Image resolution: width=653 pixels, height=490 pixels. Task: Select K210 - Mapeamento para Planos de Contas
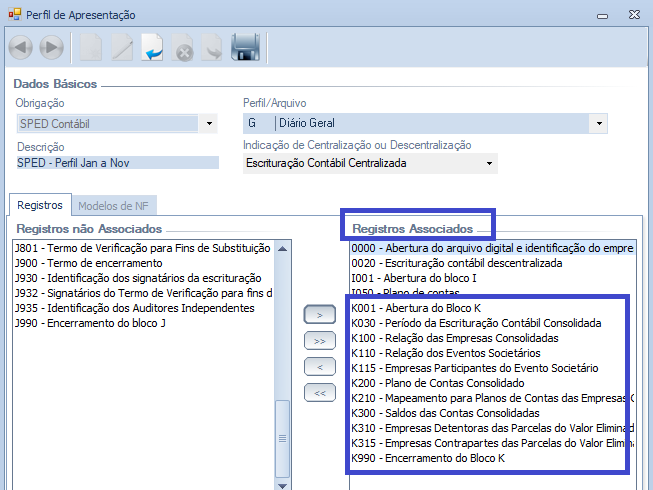tap(493, 398)
